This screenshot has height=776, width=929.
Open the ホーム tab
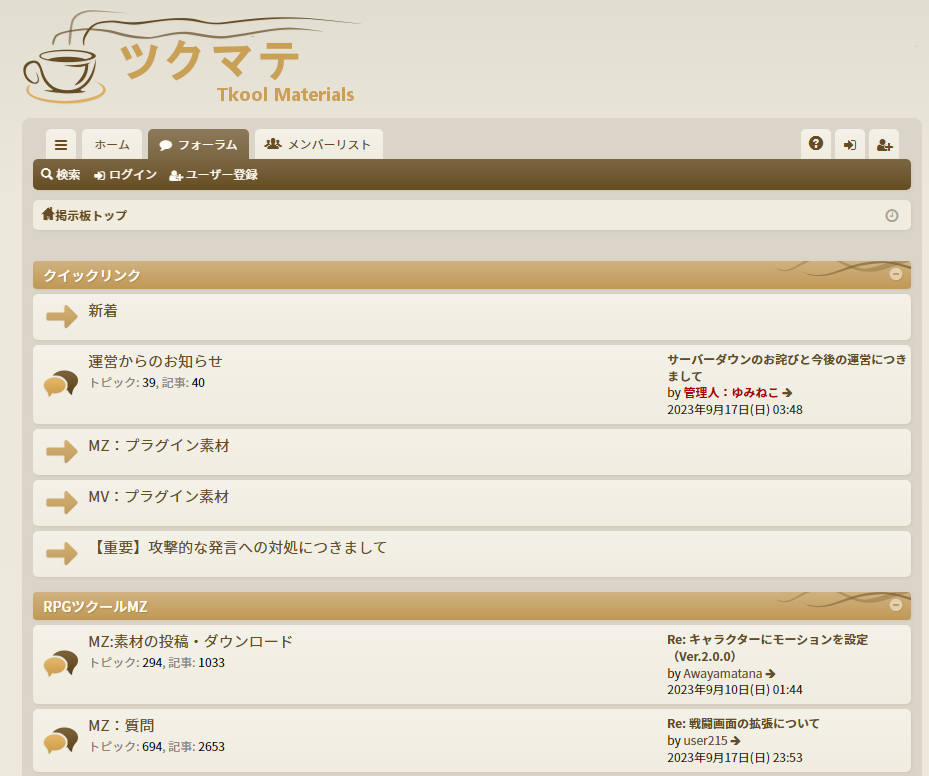(112, 145)
